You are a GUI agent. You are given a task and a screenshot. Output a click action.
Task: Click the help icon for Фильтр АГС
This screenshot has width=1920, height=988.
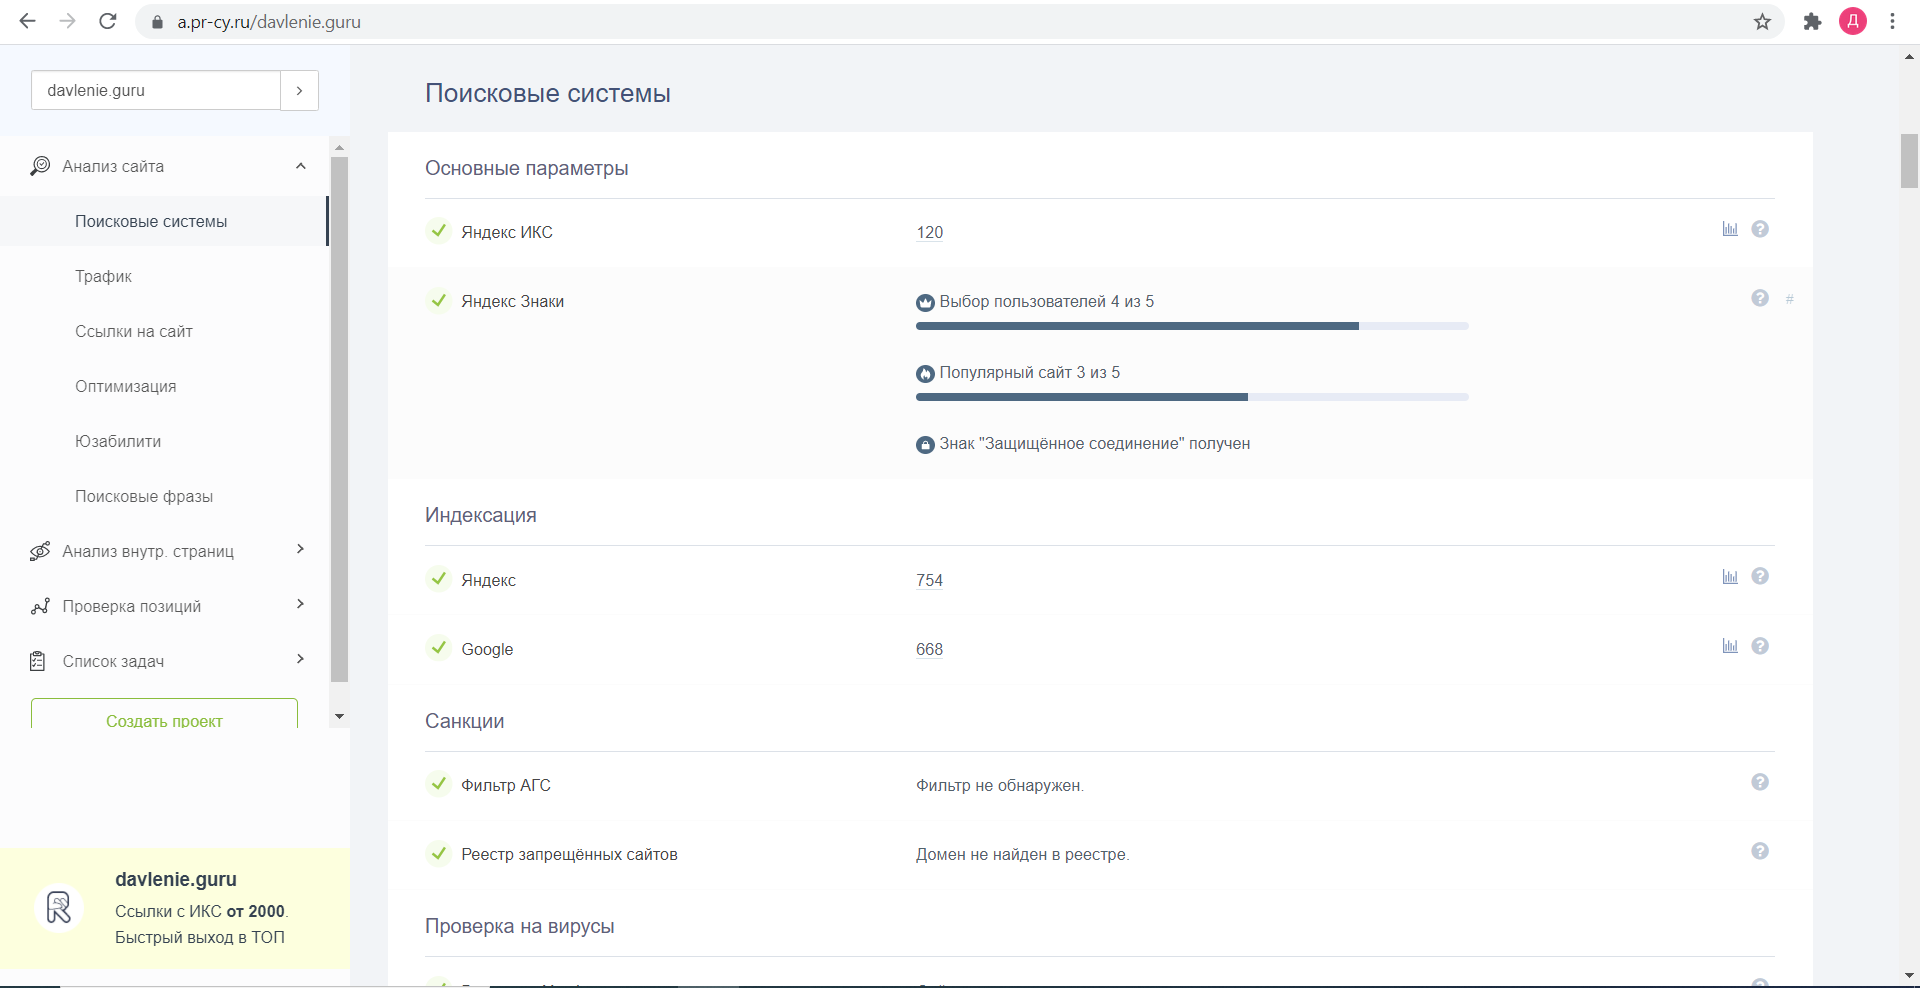tap(1760, 782)
